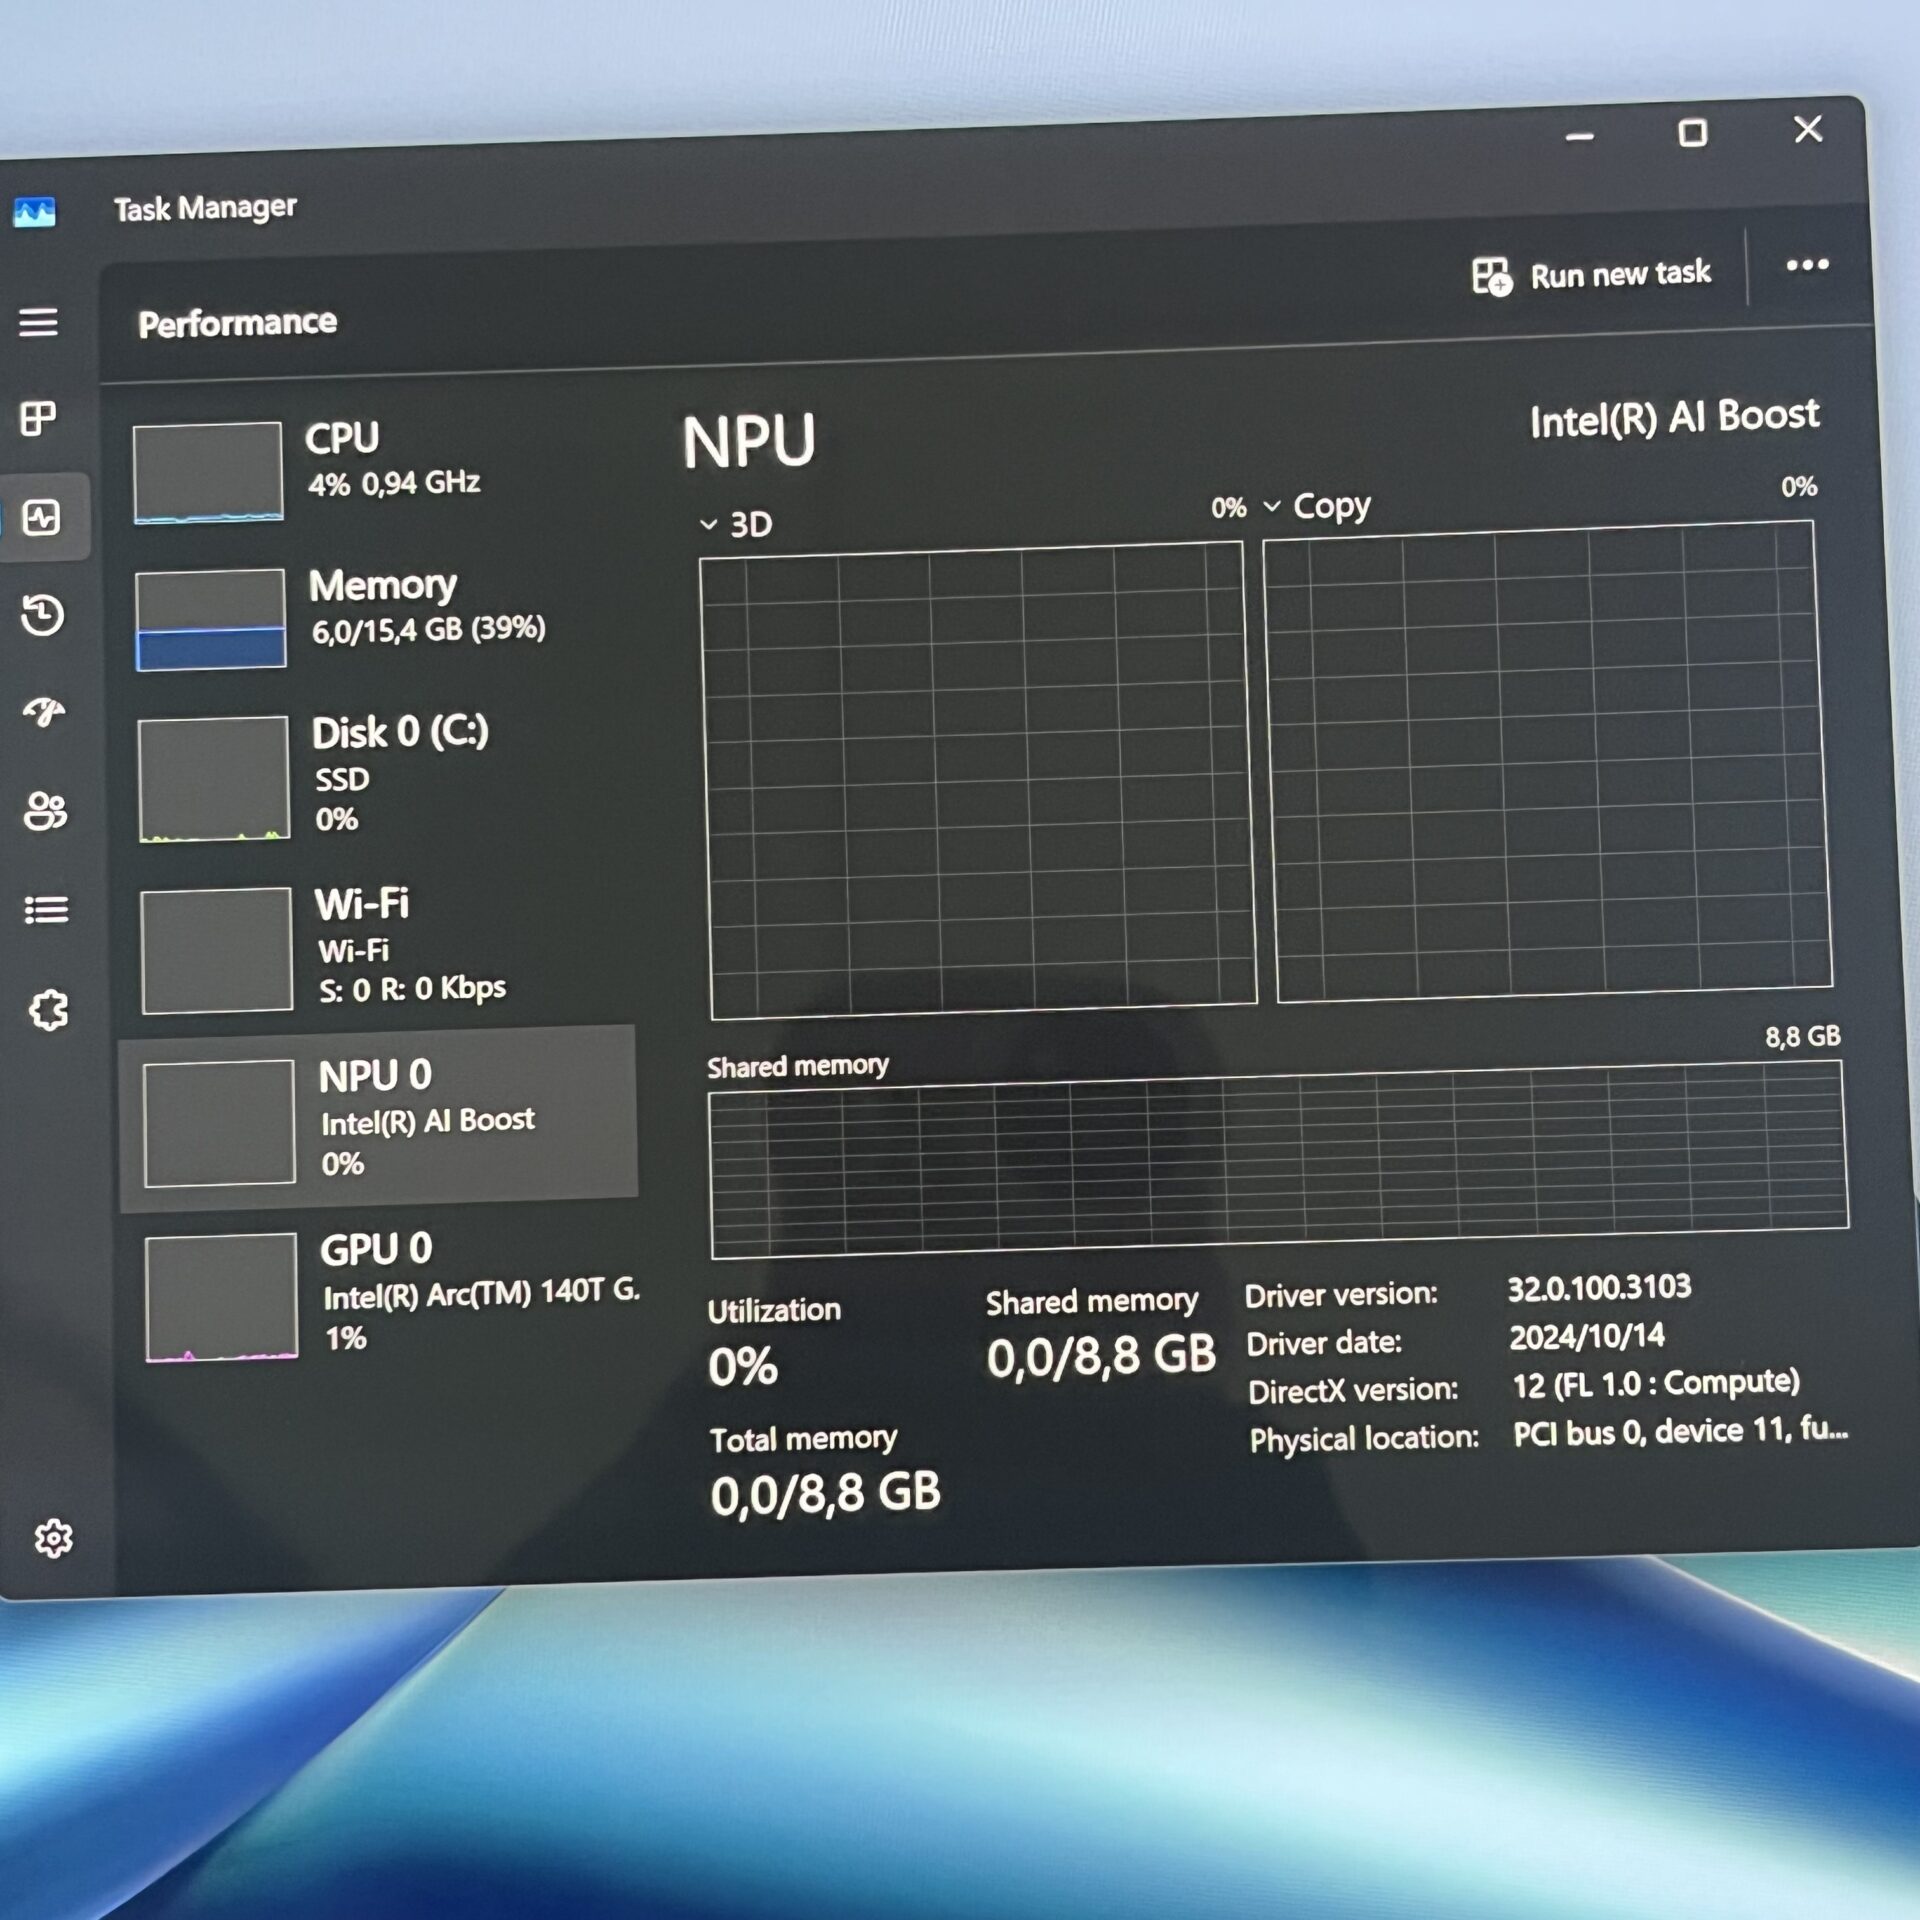Open the hamburger navigation menu
Screen dimensions: 1920x1920
[38, 322]
